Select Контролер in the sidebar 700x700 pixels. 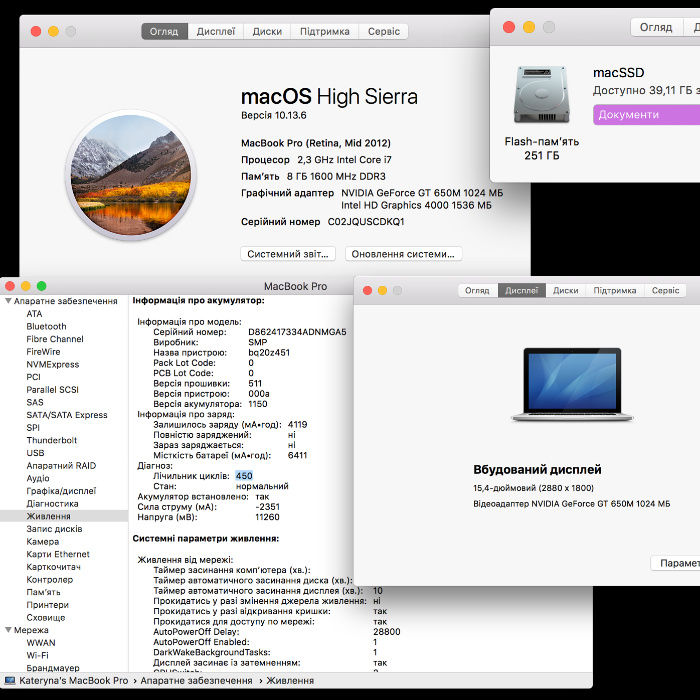point(49,579)
